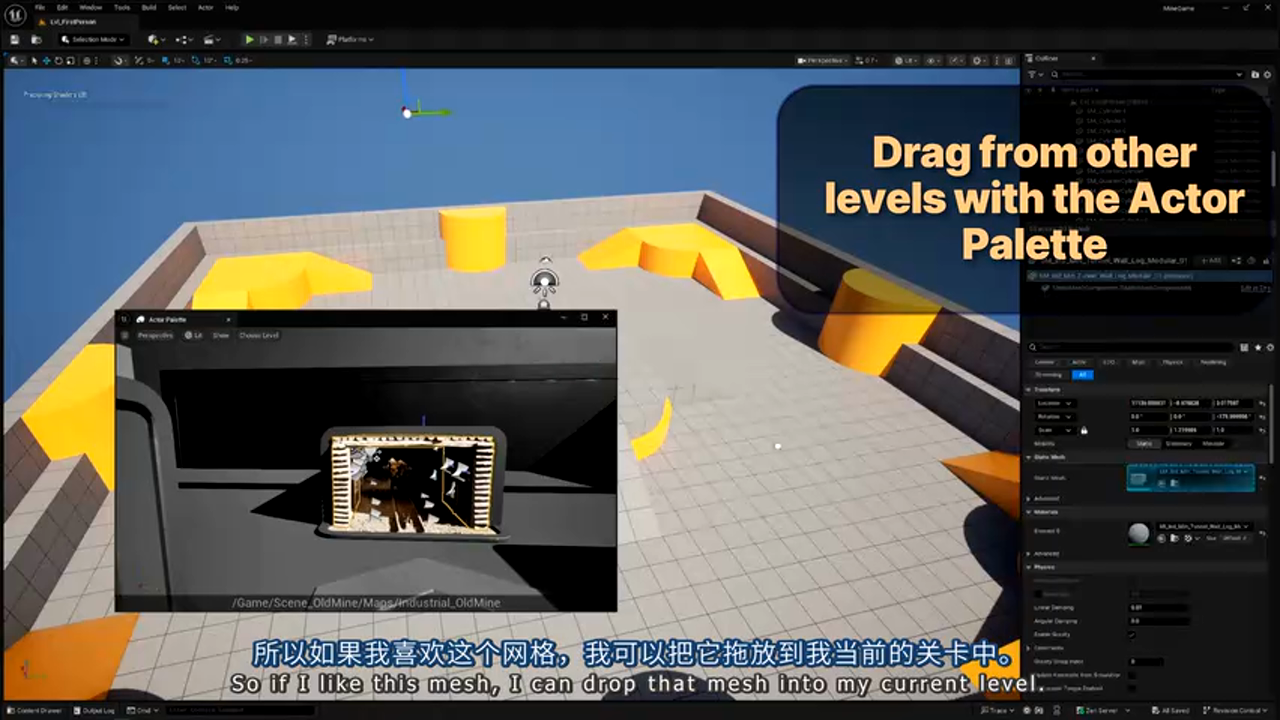Open the Build menu
This screenshot has height=720, width=1280.
(149, 7)
